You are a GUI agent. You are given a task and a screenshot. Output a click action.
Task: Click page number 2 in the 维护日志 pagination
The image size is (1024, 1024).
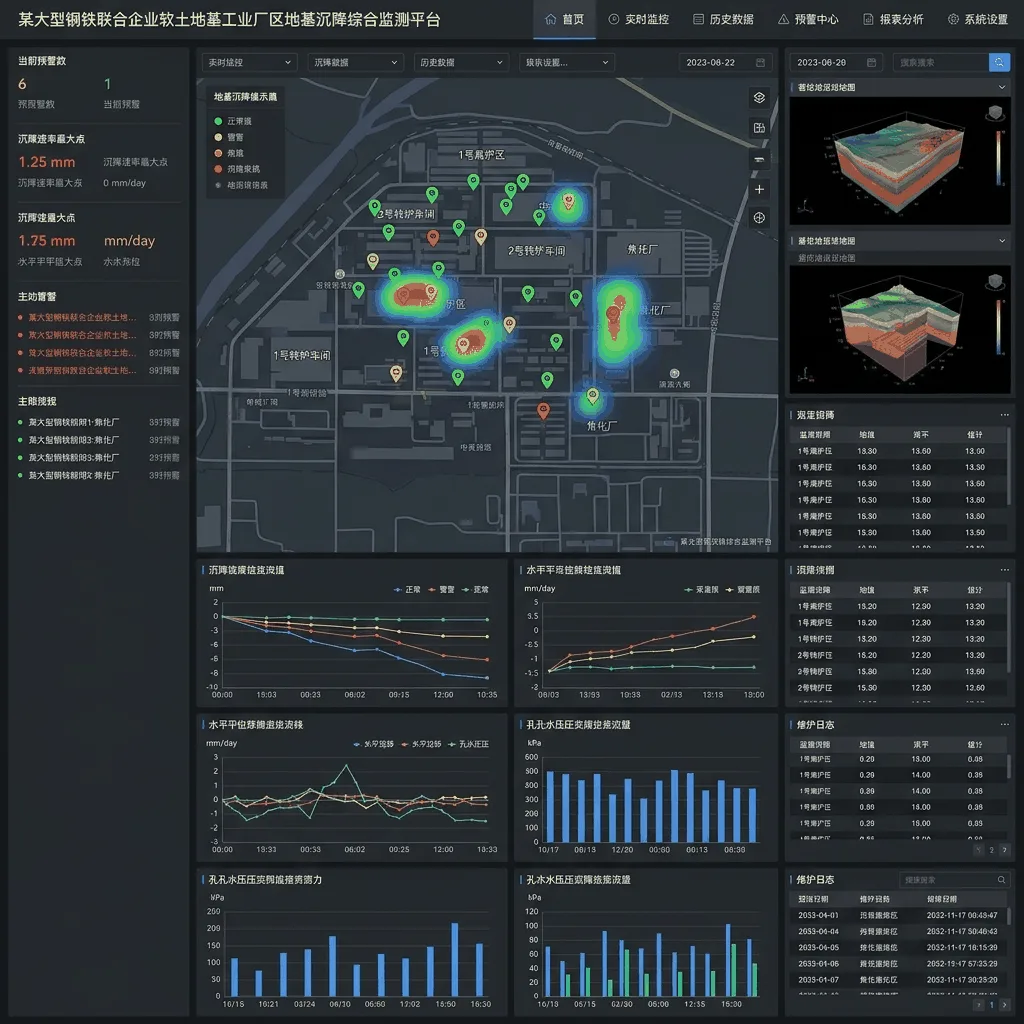pyautogui.click(x=991, y=850)
